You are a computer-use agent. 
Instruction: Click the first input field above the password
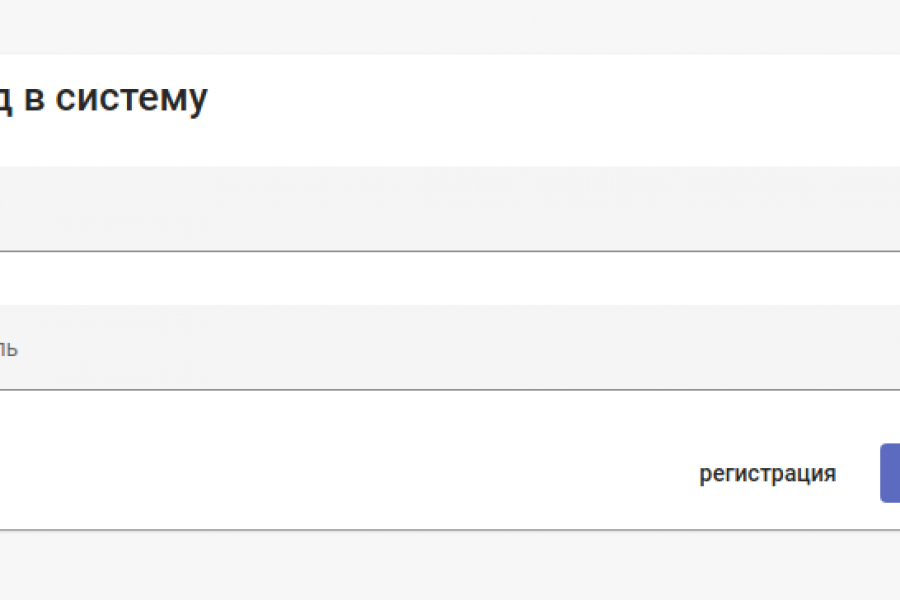pyautogui.click(x=450, y=210)
